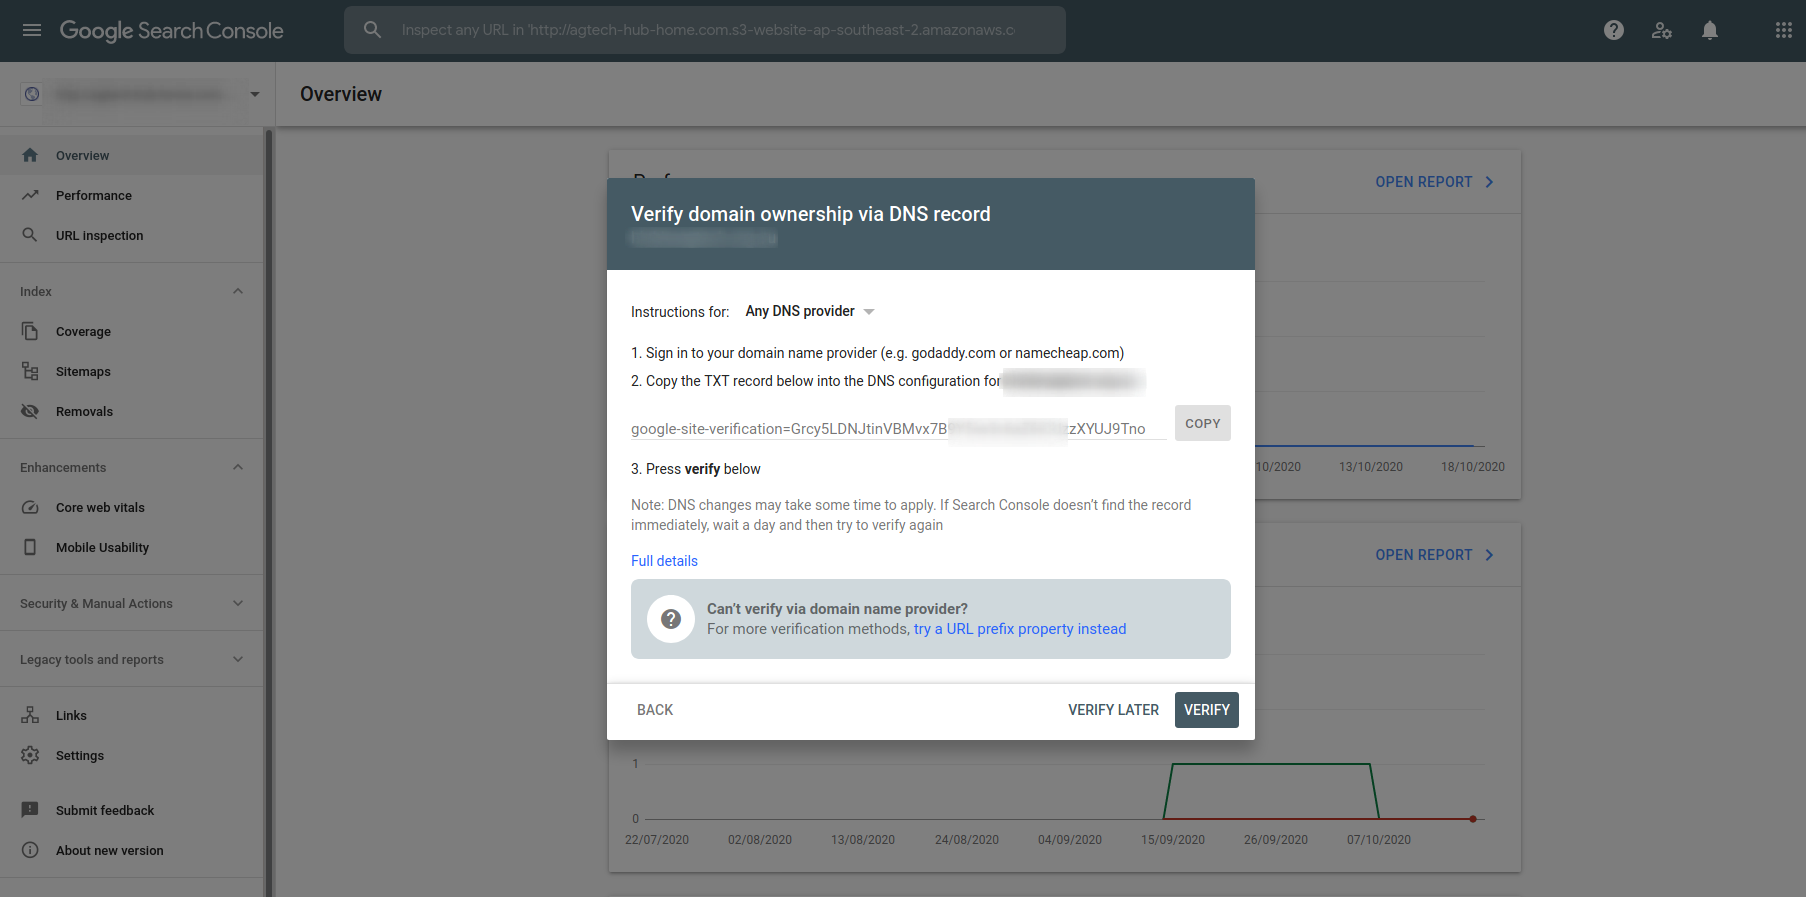Collapse the Enhancements section
Viewport: 1806px width, 897px height.
pyautogui.click(x=238, y=467)
